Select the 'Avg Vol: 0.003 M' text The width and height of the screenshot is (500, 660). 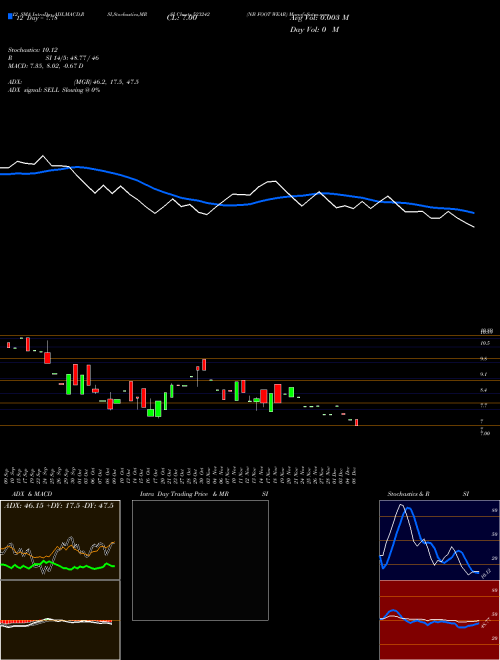tap(319, 18)
